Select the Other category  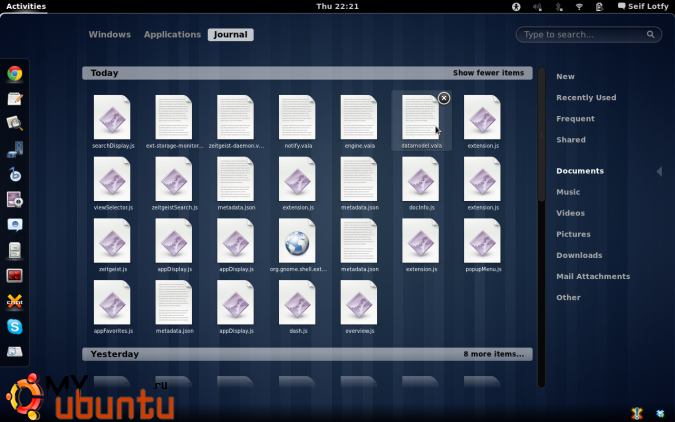click(568, 298)
